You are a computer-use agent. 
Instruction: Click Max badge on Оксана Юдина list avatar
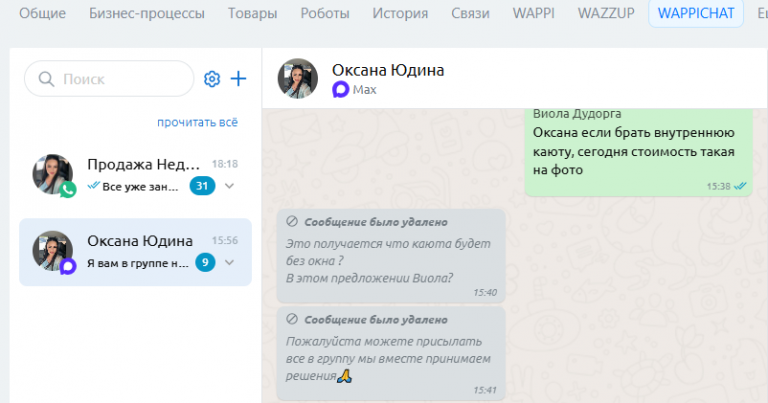tap(68, 266)
